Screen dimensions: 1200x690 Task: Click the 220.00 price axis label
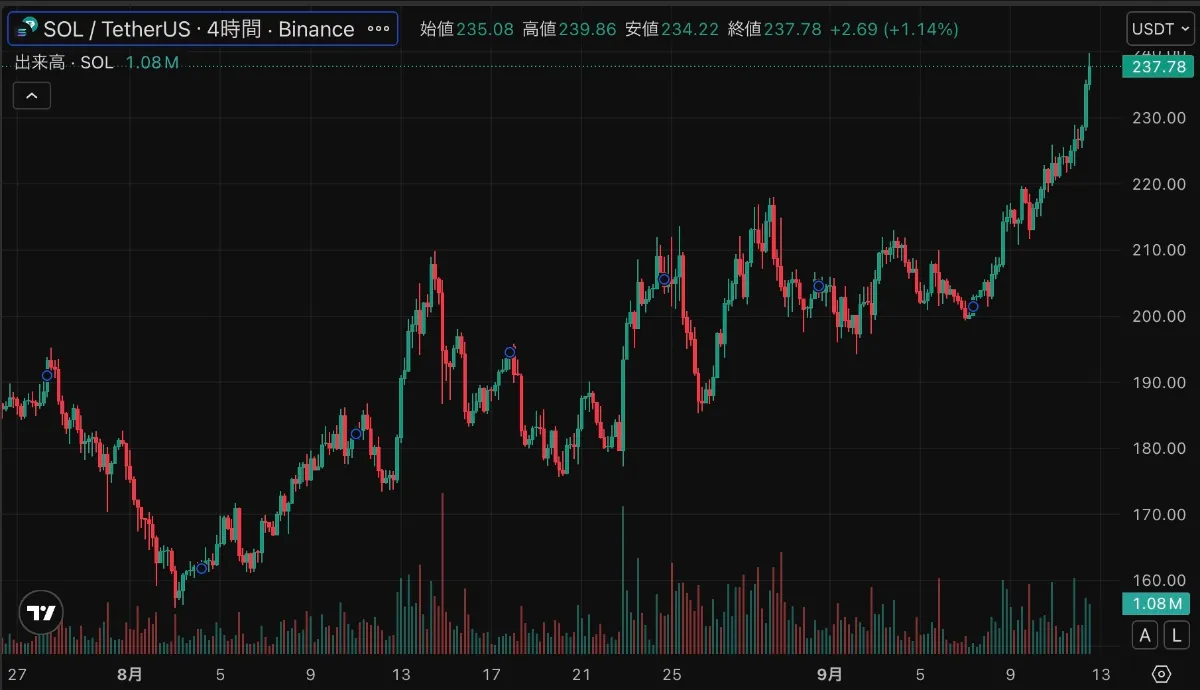pyautogui.click(x=1160, y=184)
